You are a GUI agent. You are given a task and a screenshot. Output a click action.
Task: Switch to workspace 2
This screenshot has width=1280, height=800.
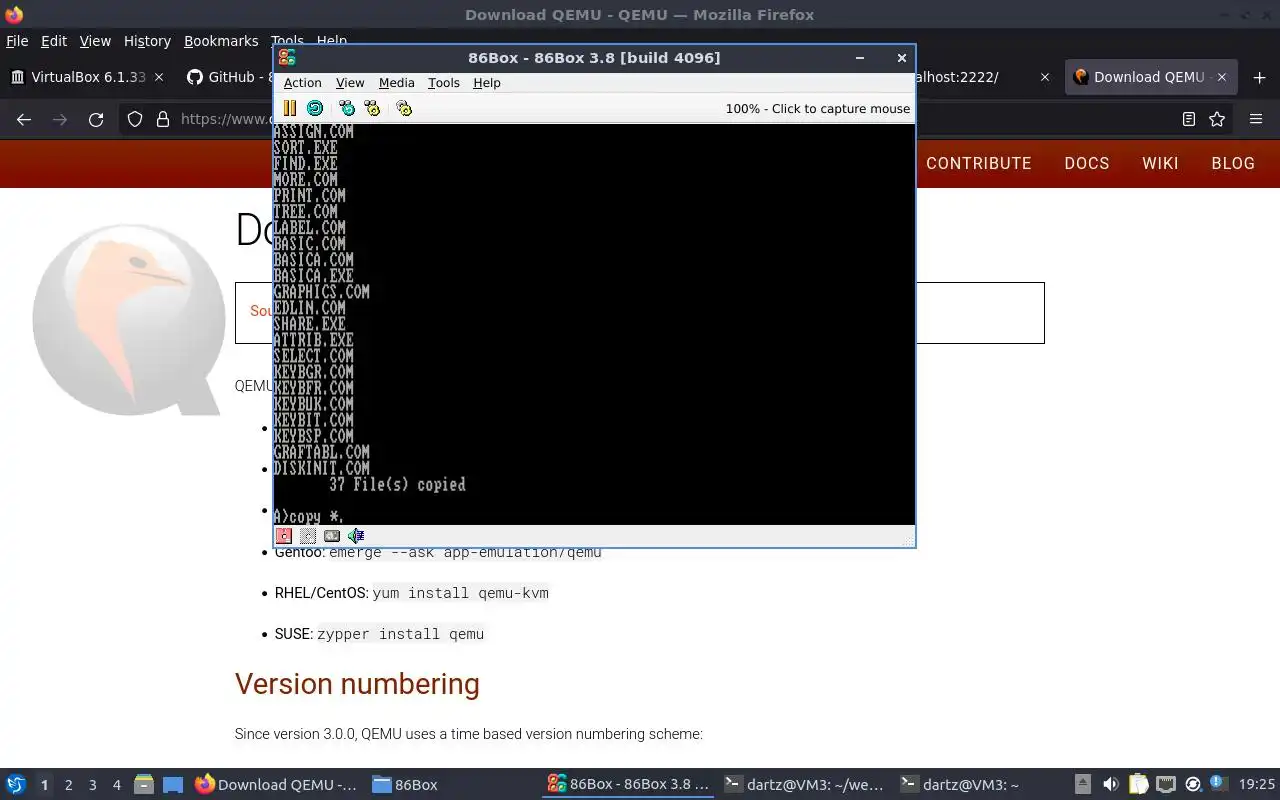[x=68, y=785]
